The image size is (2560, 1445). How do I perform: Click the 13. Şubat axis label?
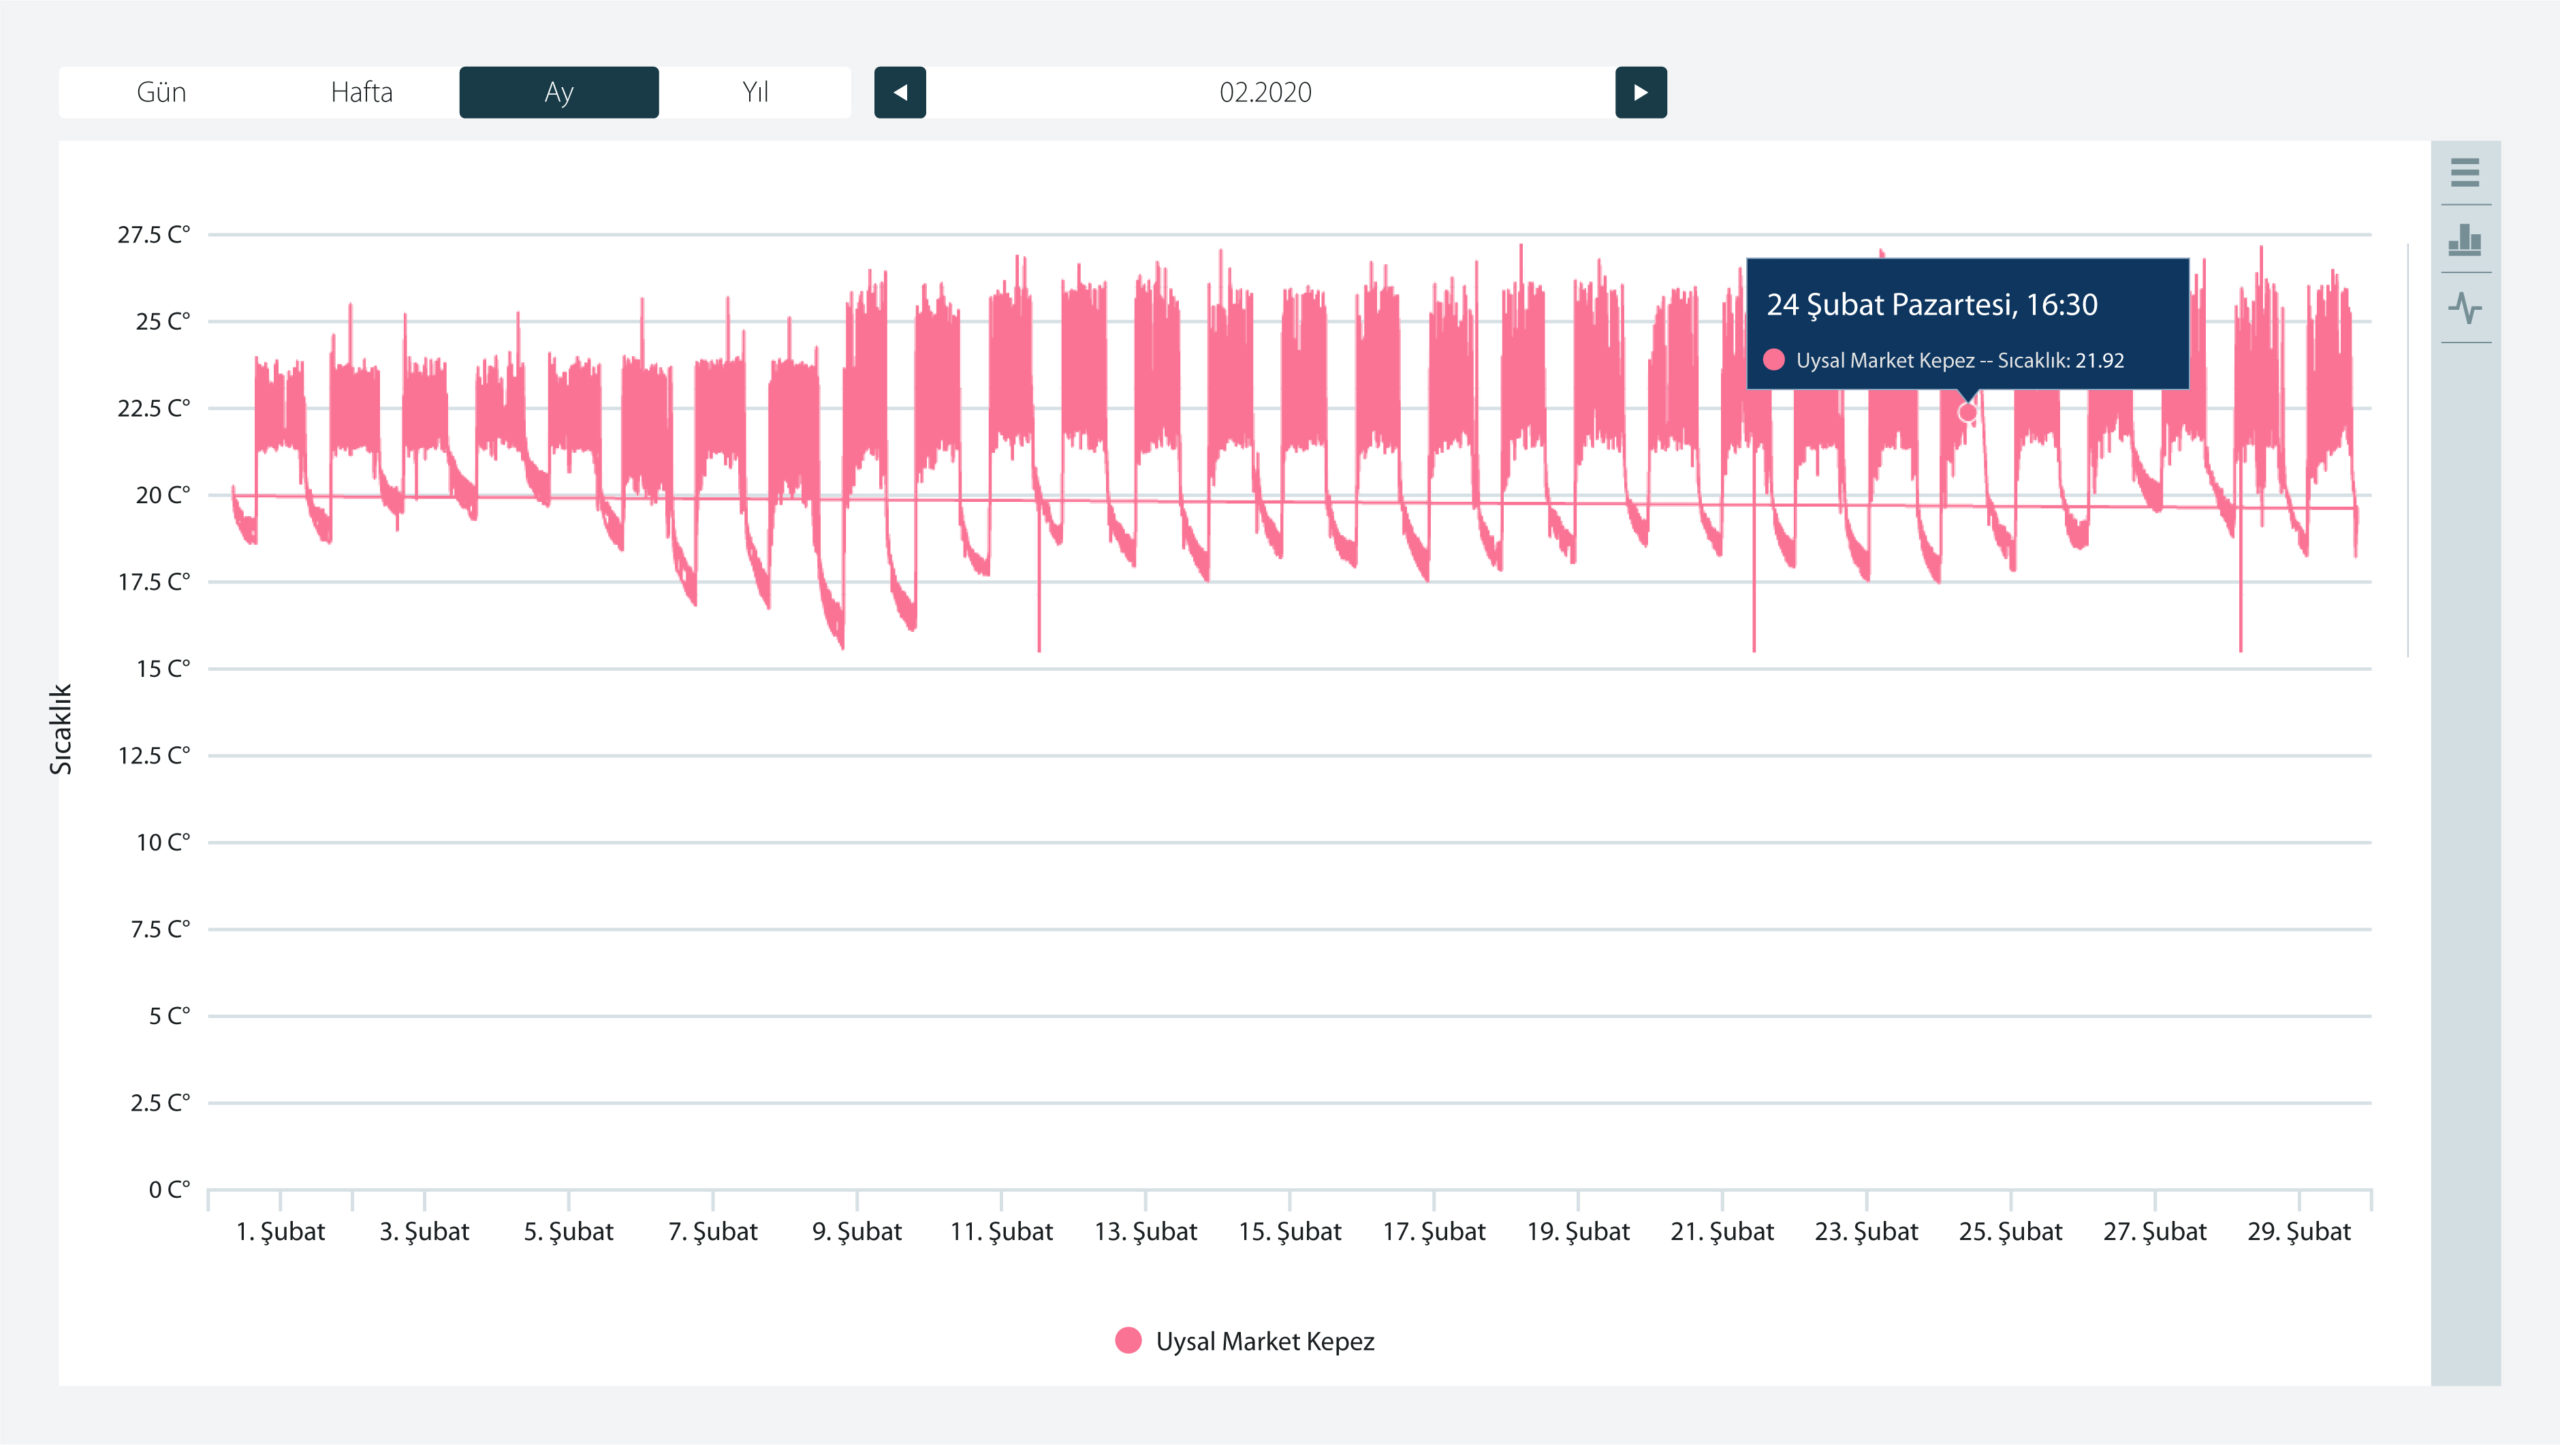click(1146, 1231)
